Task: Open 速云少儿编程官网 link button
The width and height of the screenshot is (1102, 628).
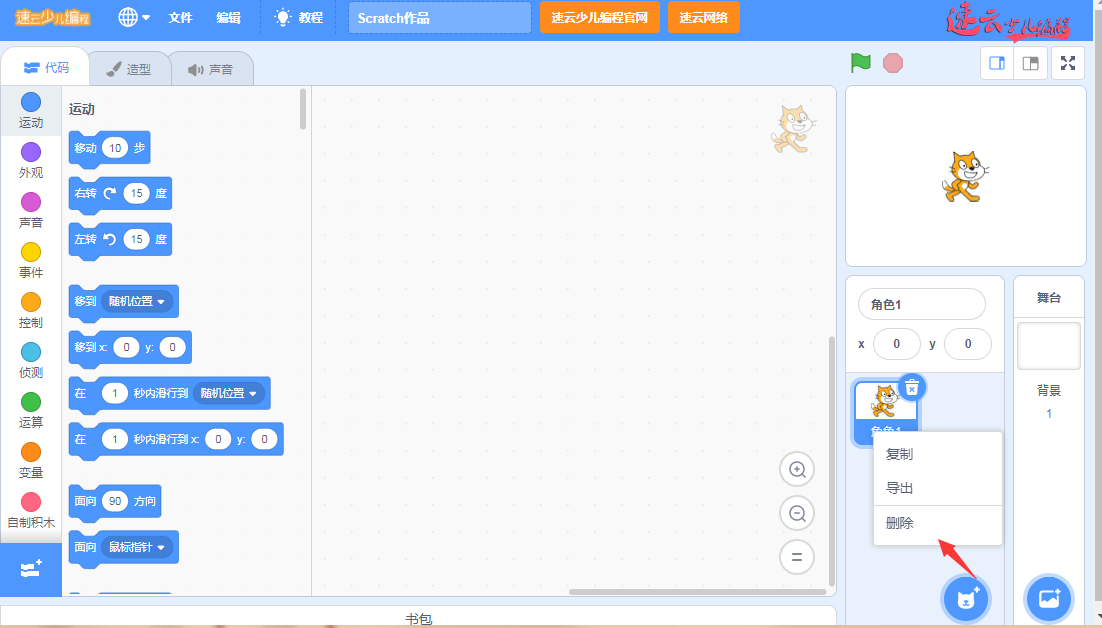Action: click(x=599, y=17)
